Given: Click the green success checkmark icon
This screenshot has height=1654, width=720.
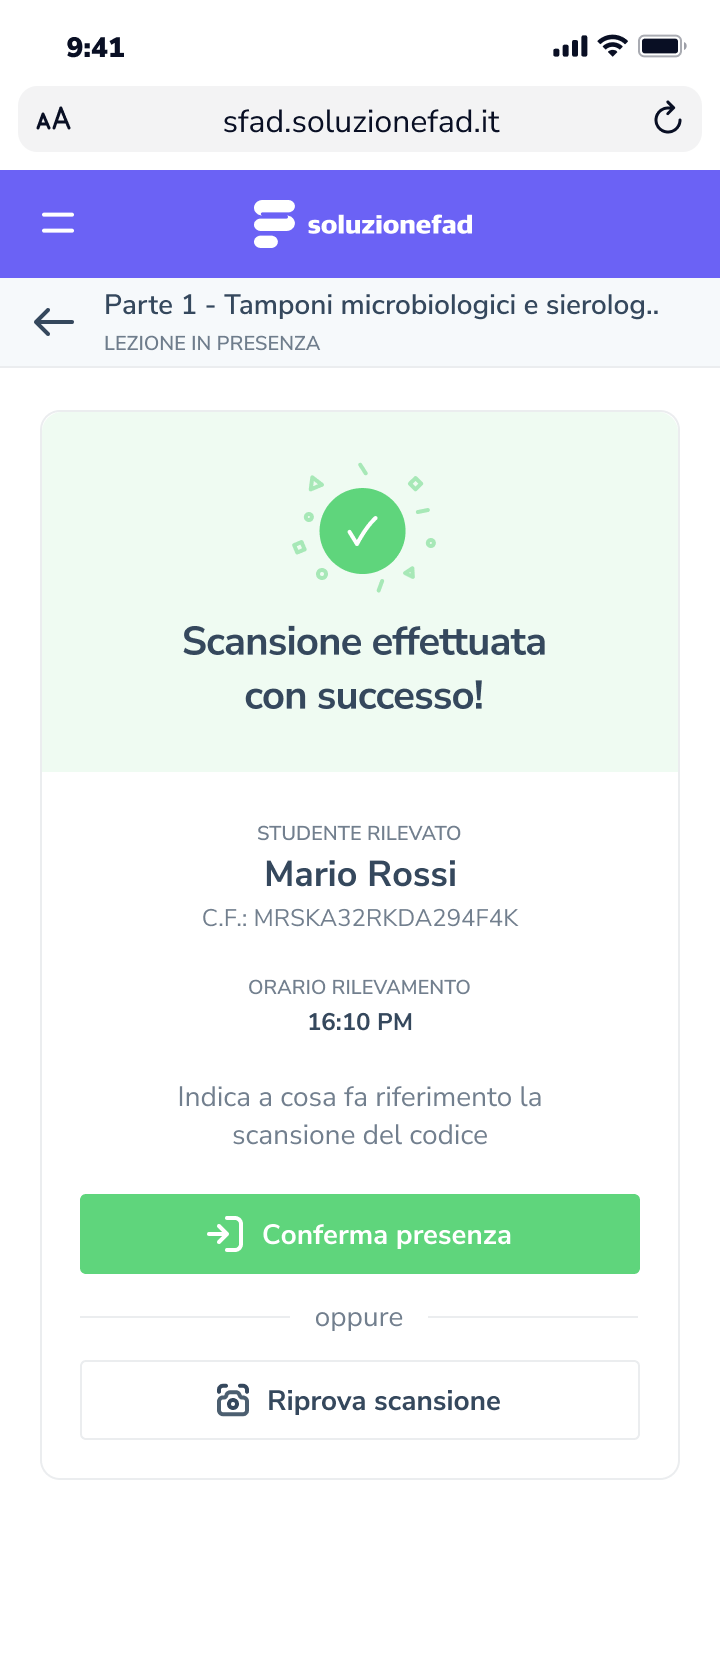Looking at the screenshot, I should point(362,531).
